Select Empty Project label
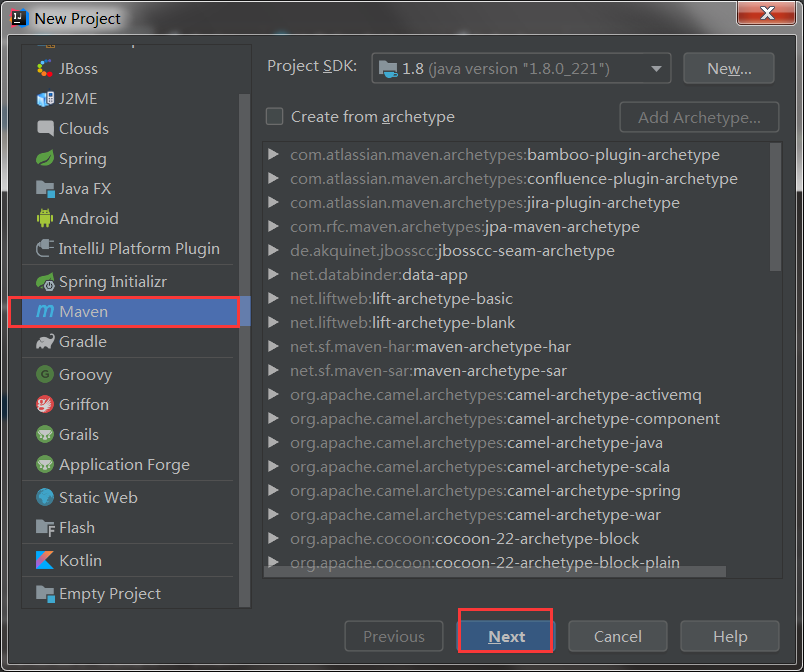This screenshot has width=804, height=672. click(110, 594)
